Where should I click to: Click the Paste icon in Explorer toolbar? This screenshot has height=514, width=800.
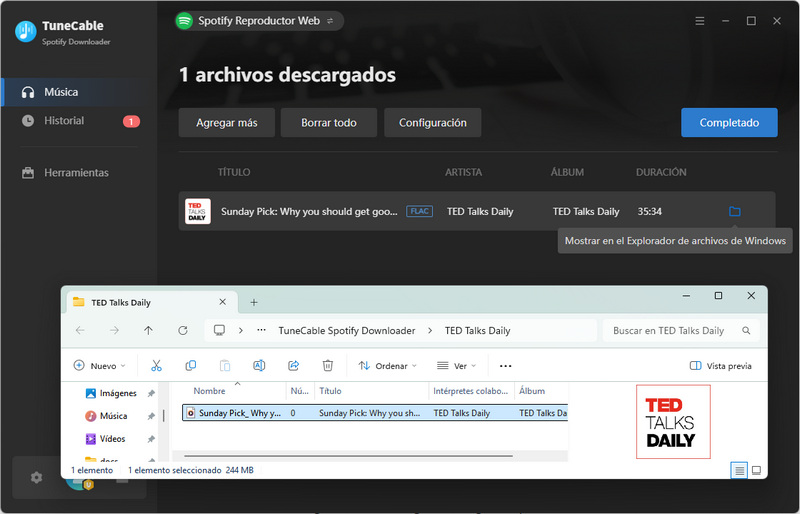(x=225, y=365)
